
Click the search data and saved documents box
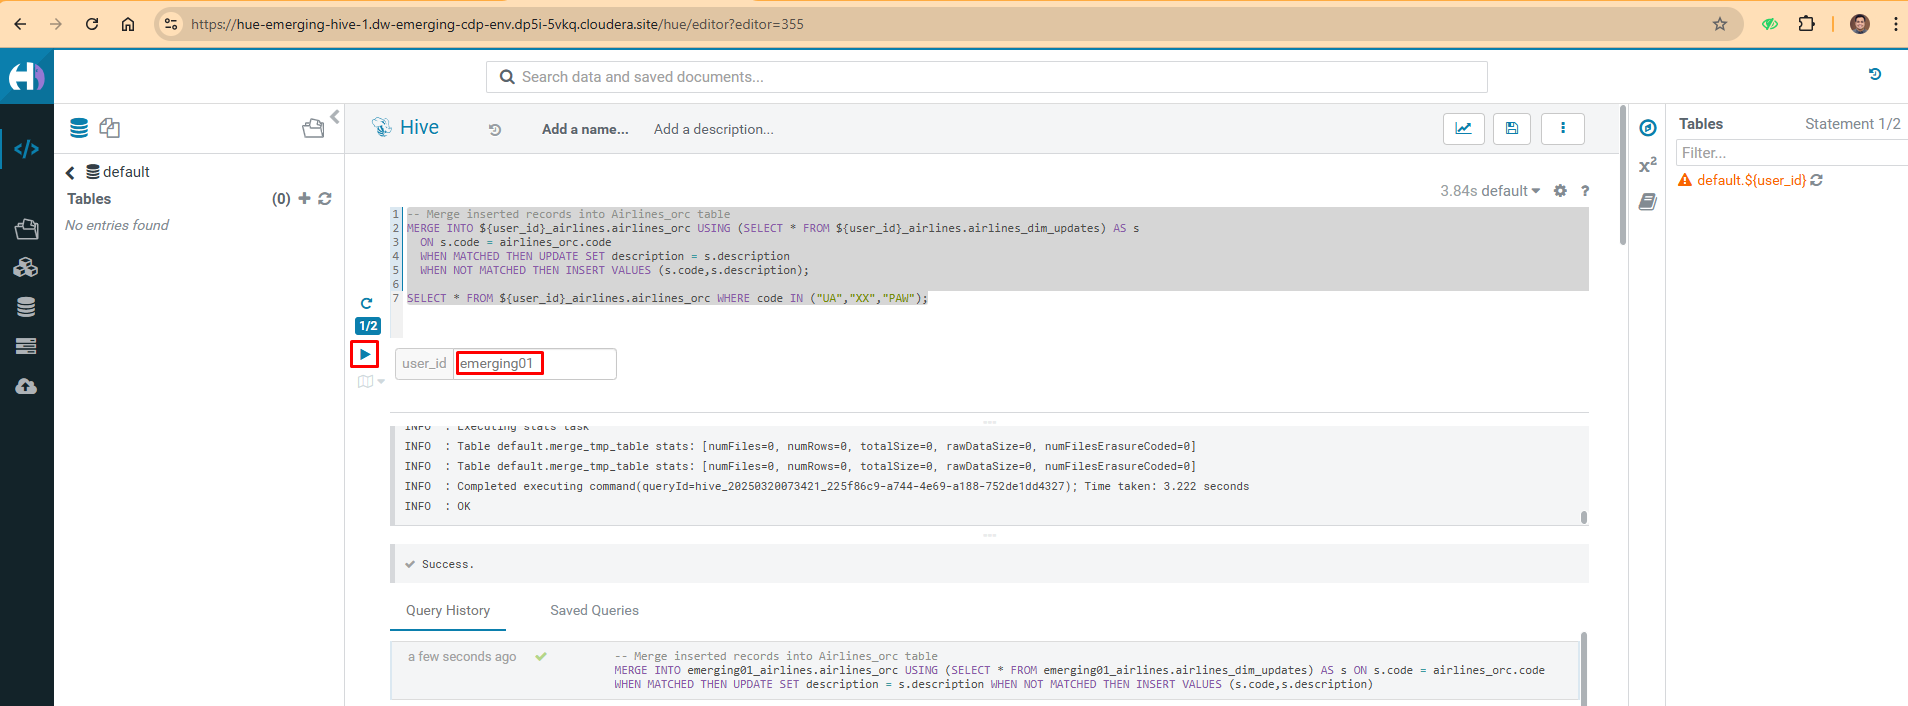coord(987,77)
